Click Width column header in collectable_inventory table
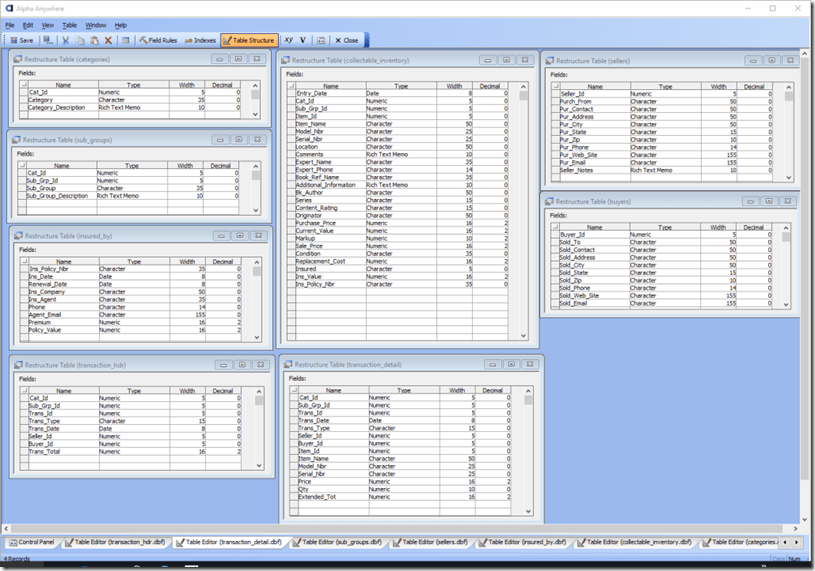Image resolution: width=815 pixels, height=571 pixels. (454, 86)
